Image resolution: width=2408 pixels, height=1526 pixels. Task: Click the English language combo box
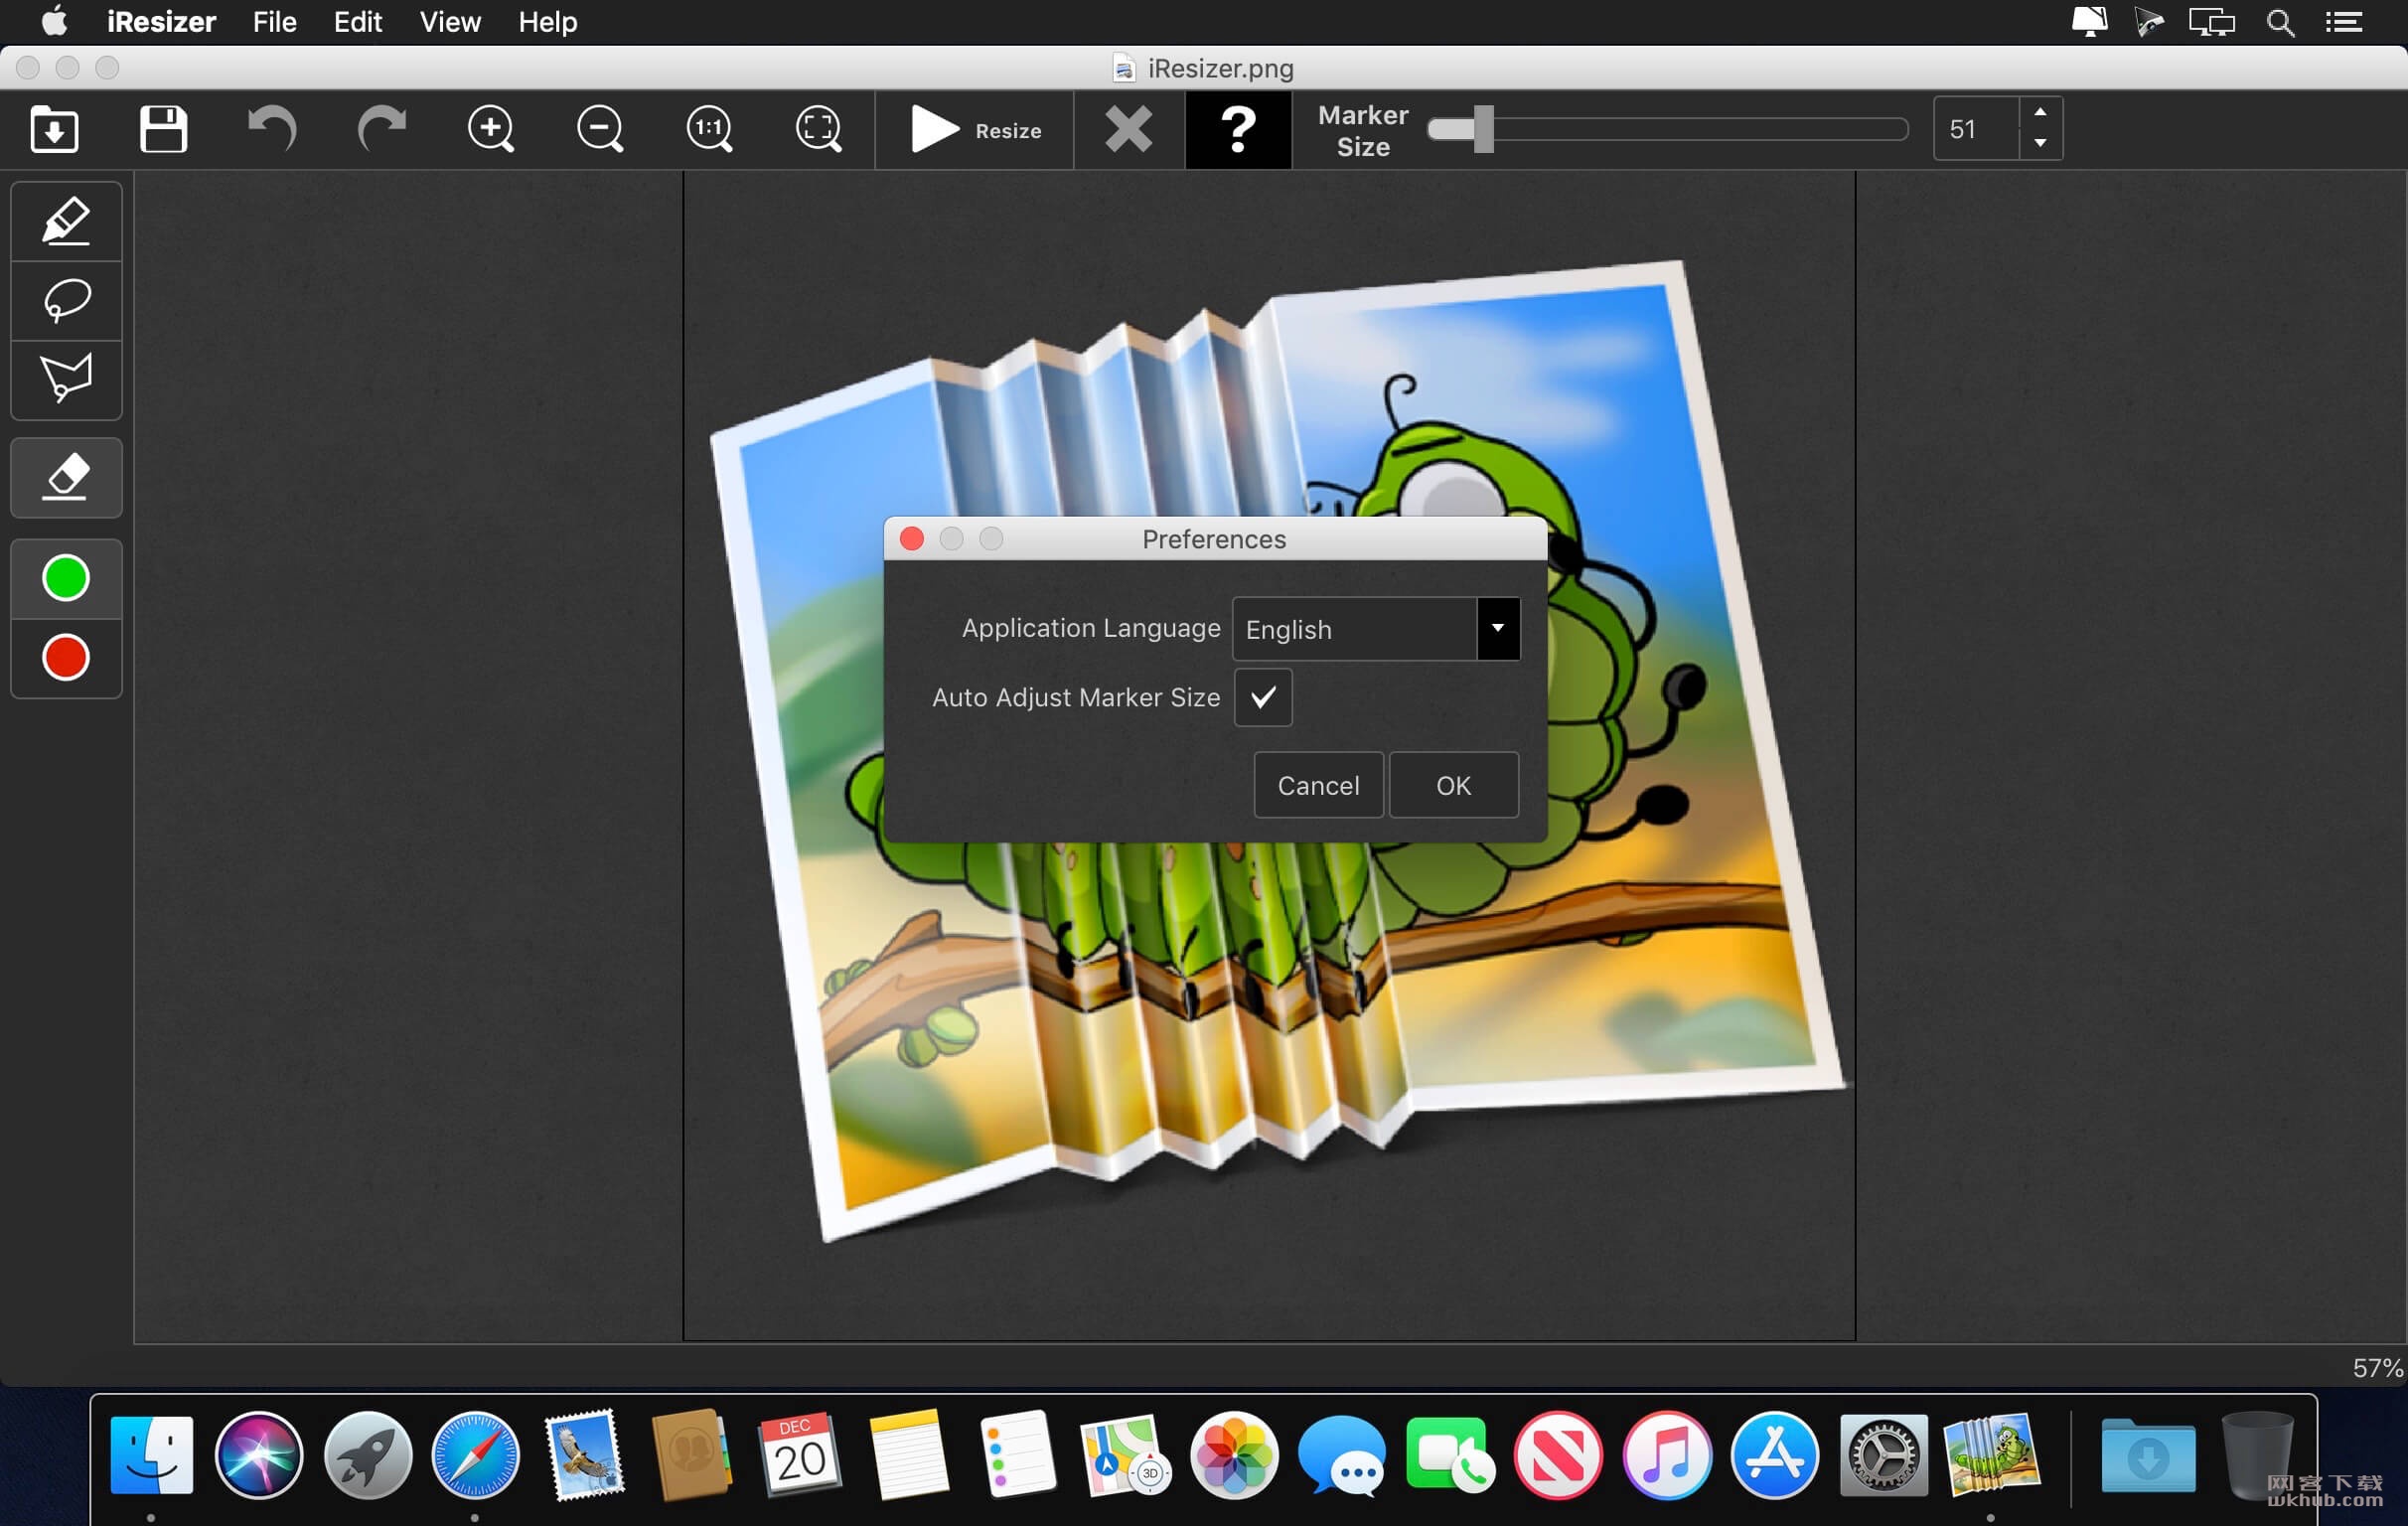pyautogui.click(x=1376, y=628)
